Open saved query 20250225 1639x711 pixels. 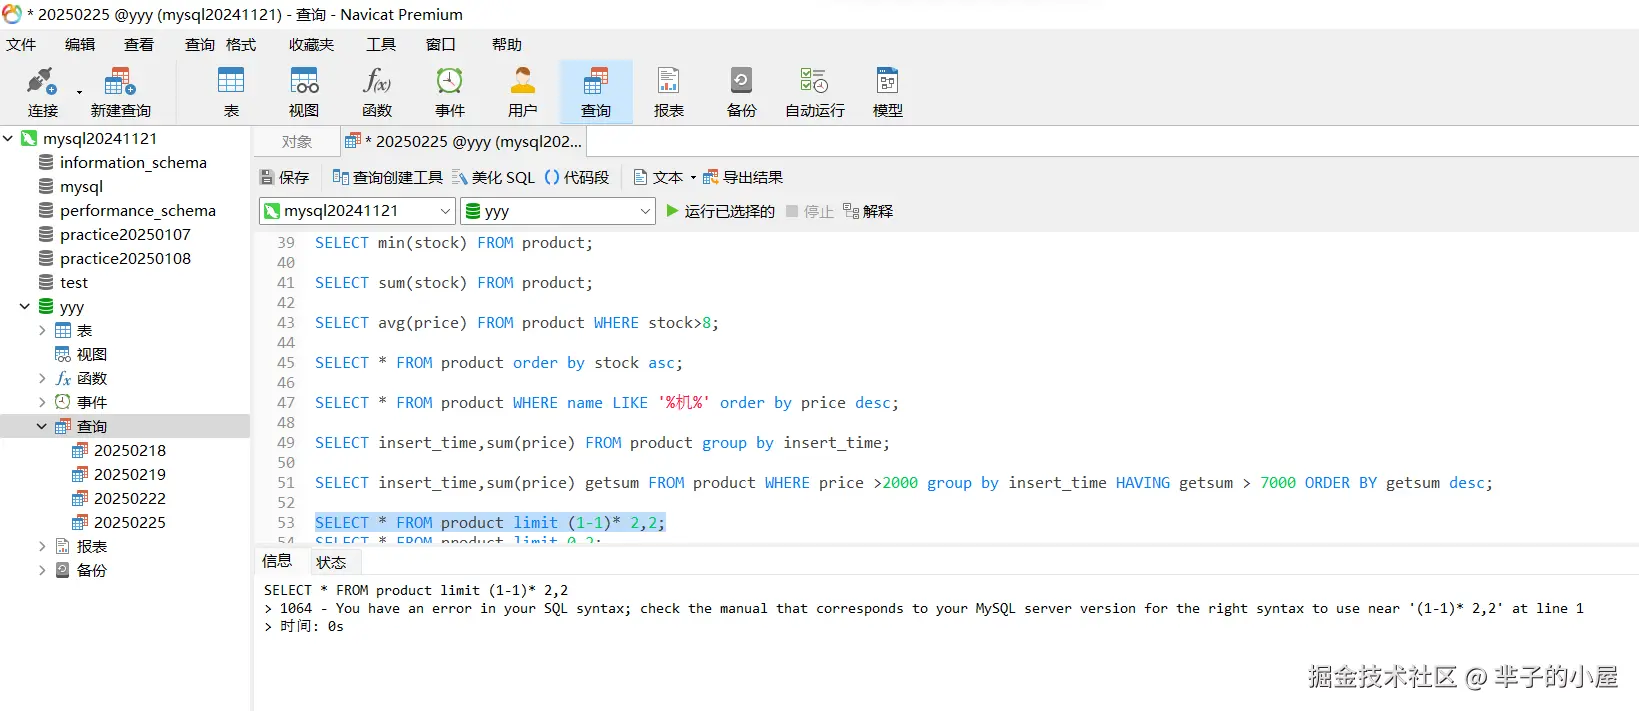[x=129, y=522]
